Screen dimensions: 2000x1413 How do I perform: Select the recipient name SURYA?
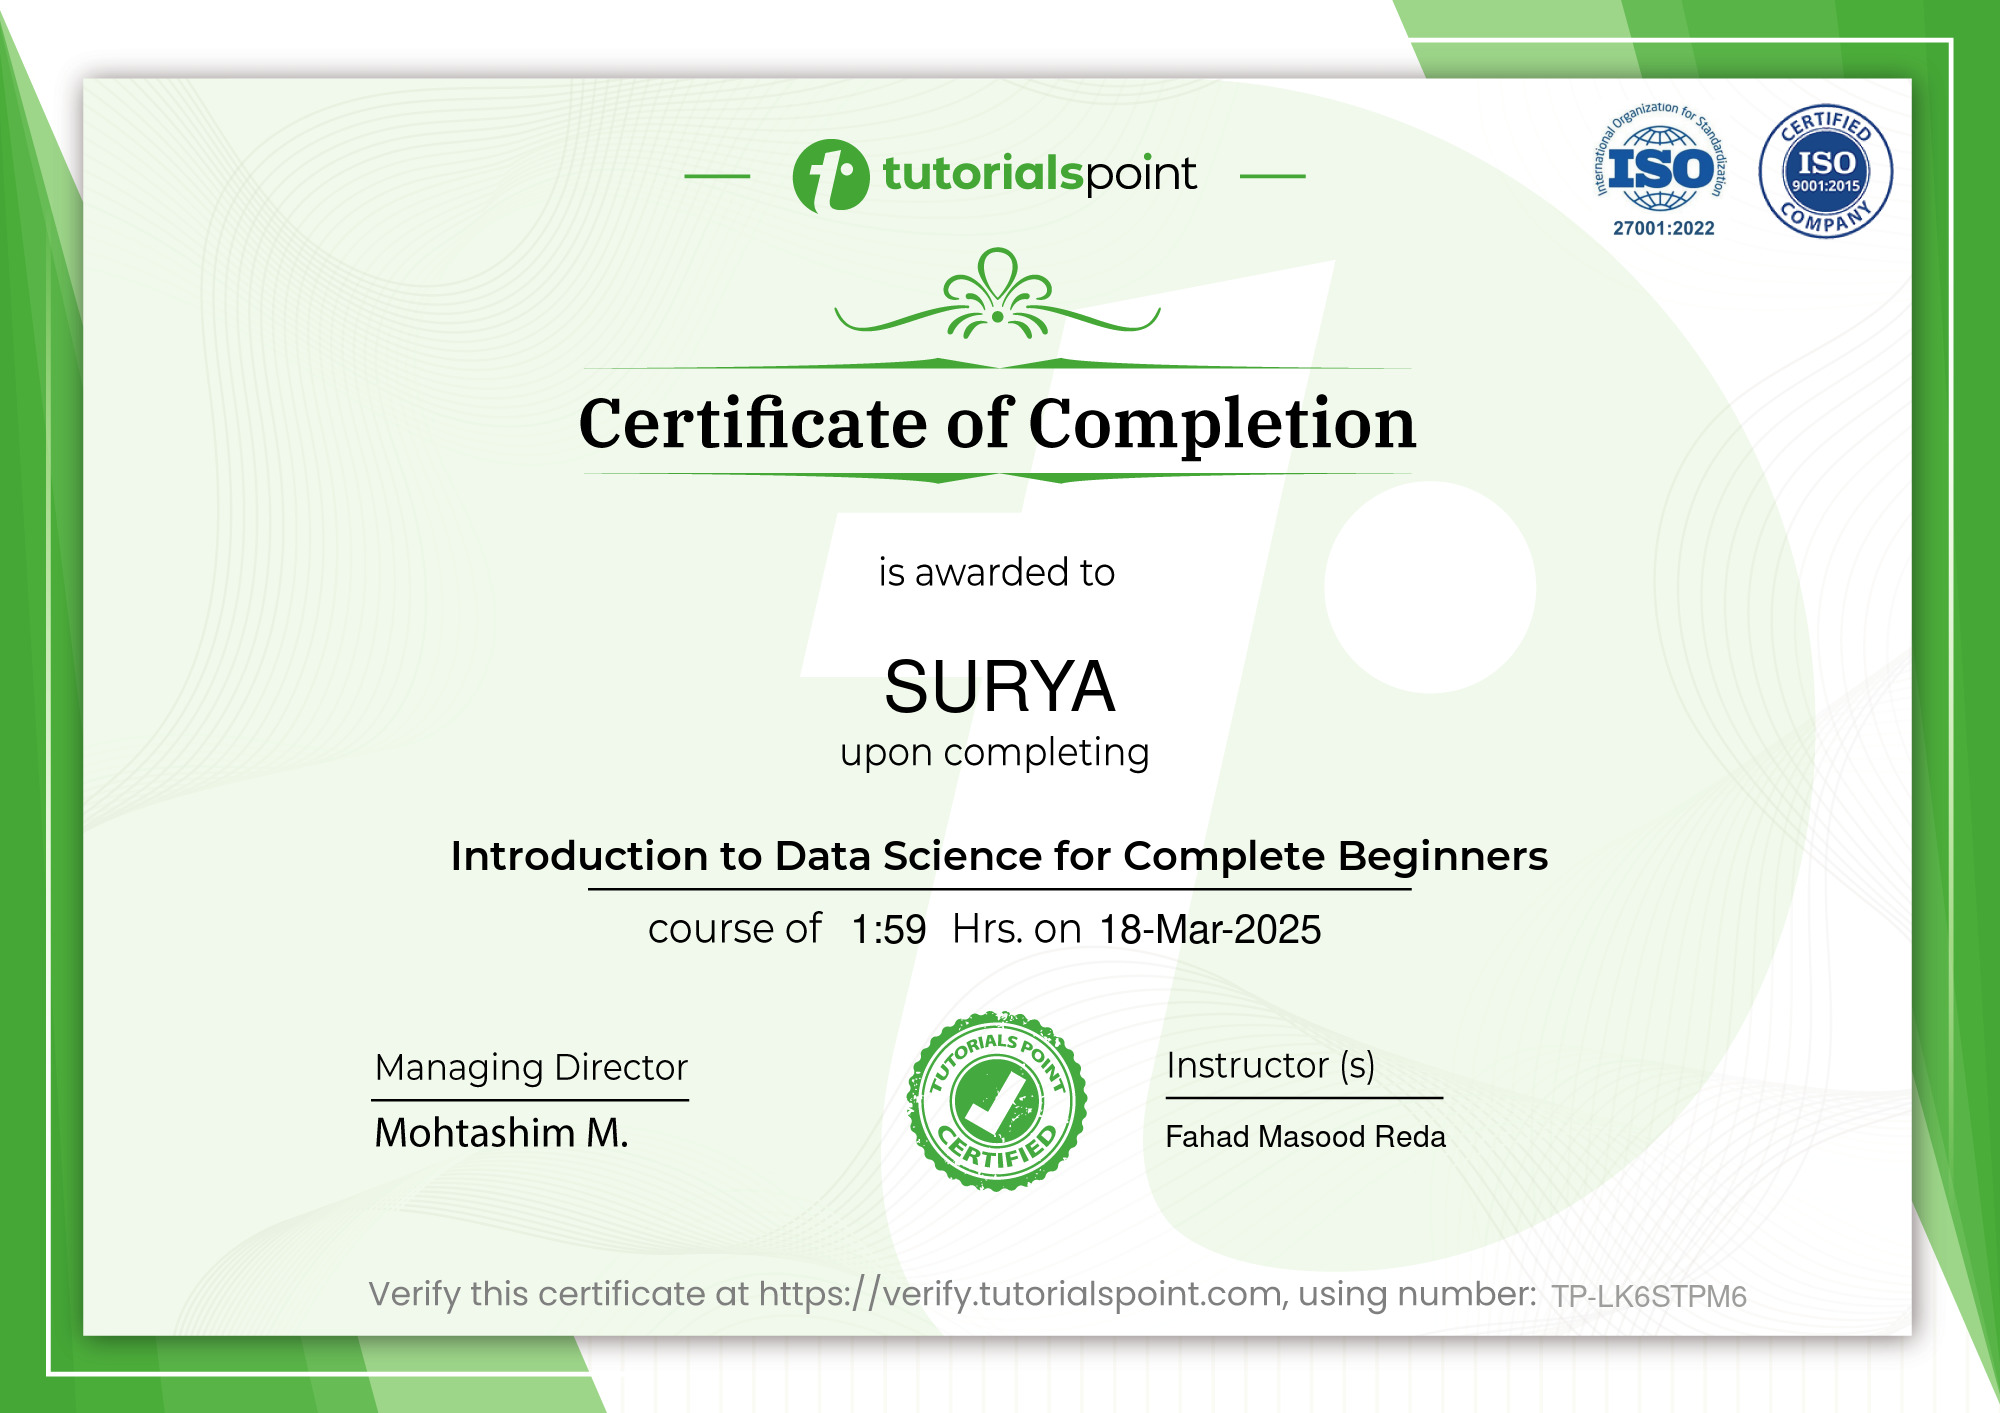click(x=999, y=687)
